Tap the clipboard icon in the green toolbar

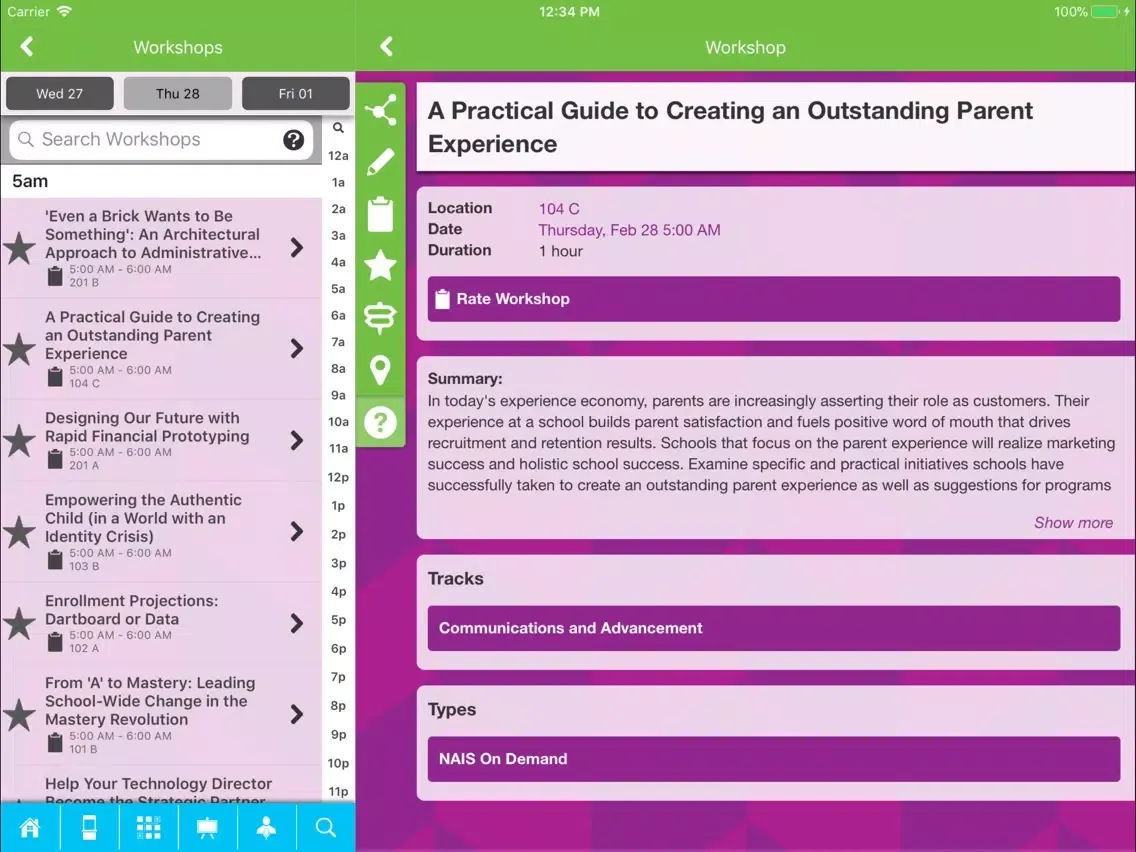click(x=380, y=214)
